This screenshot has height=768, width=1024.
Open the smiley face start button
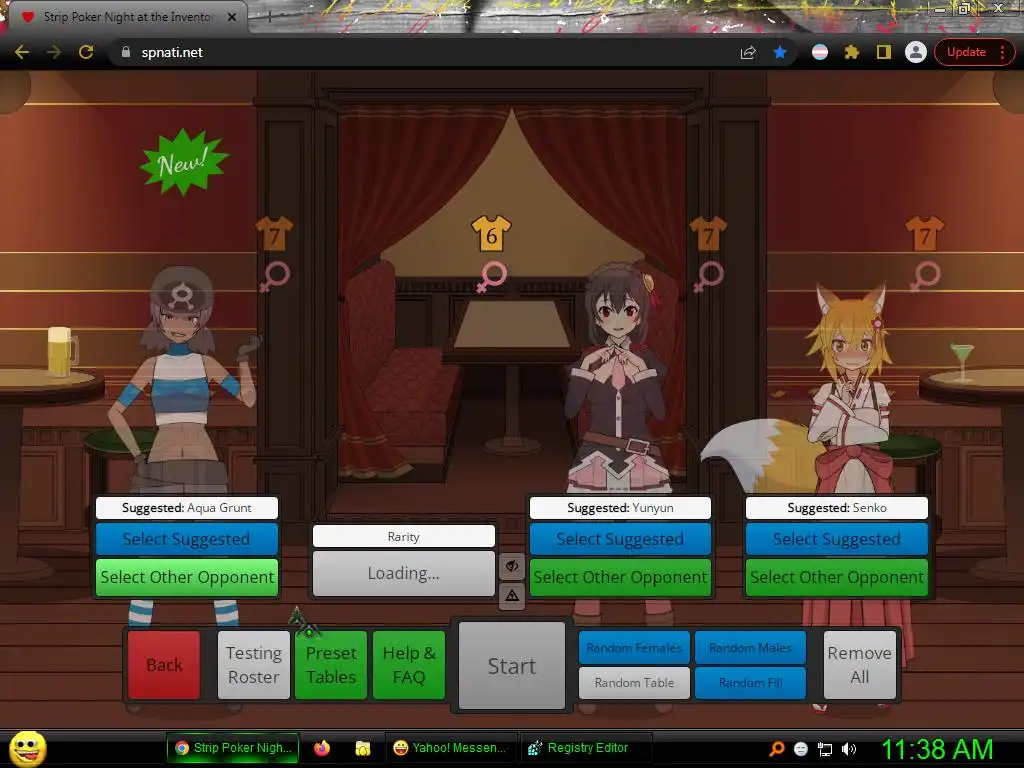coord(27,748)
